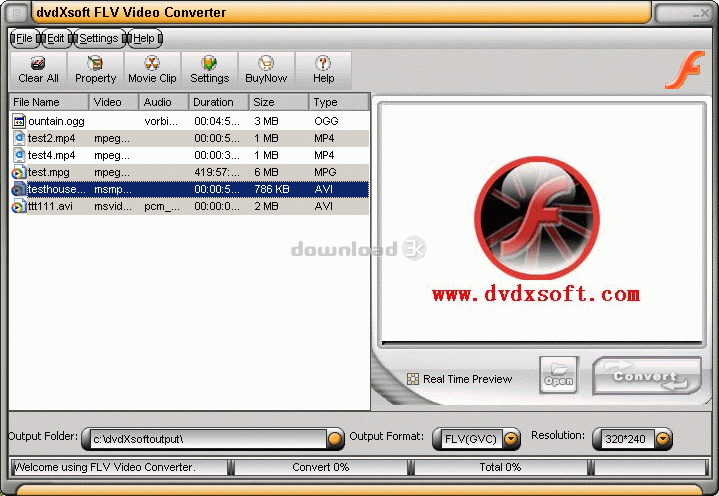Open the File menu
The image size is (719, 496).
click(x=24, y=39)
